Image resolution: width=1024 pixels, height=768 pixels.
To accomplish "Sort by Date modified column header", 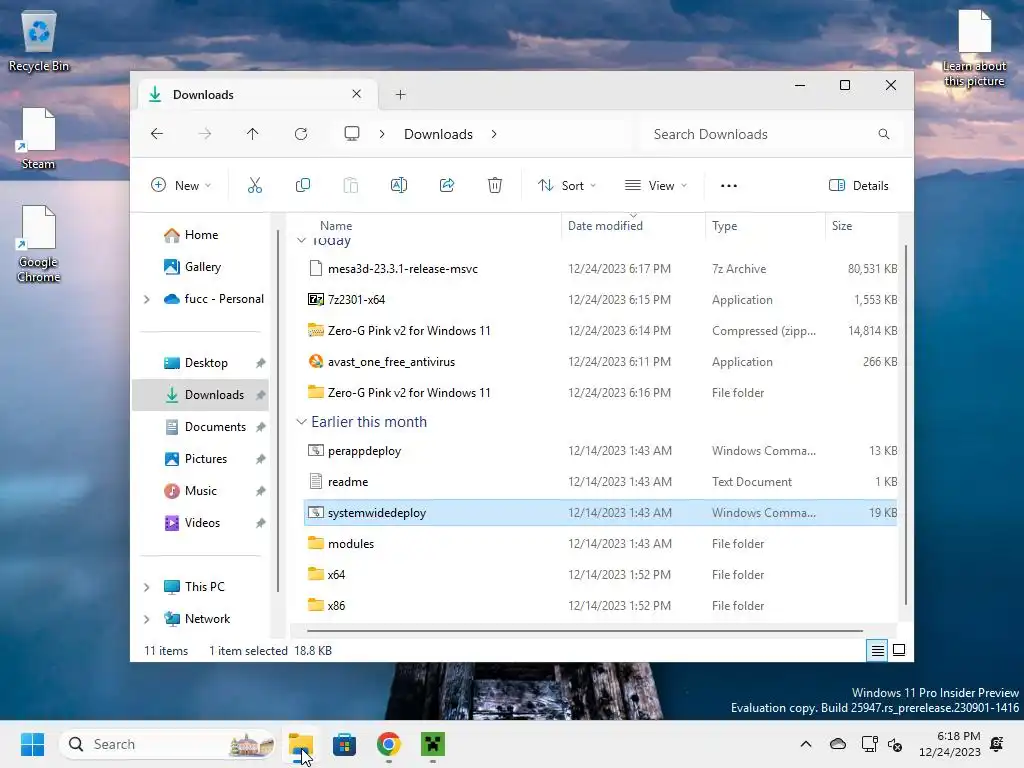I will (x=605, y=226).
